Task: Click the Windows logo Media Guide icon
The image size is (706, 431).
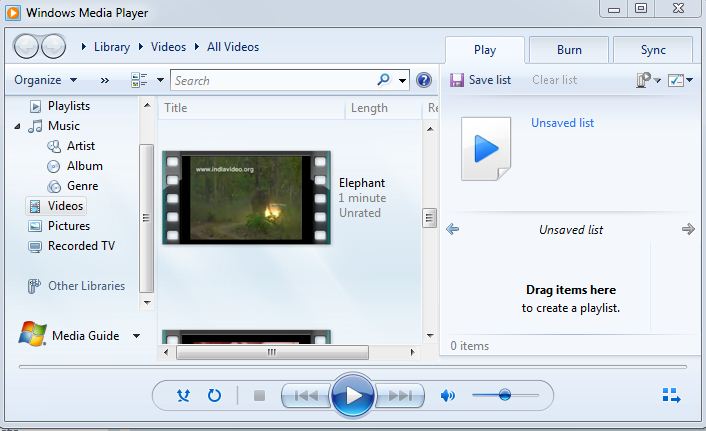Action: click(32, 334)
